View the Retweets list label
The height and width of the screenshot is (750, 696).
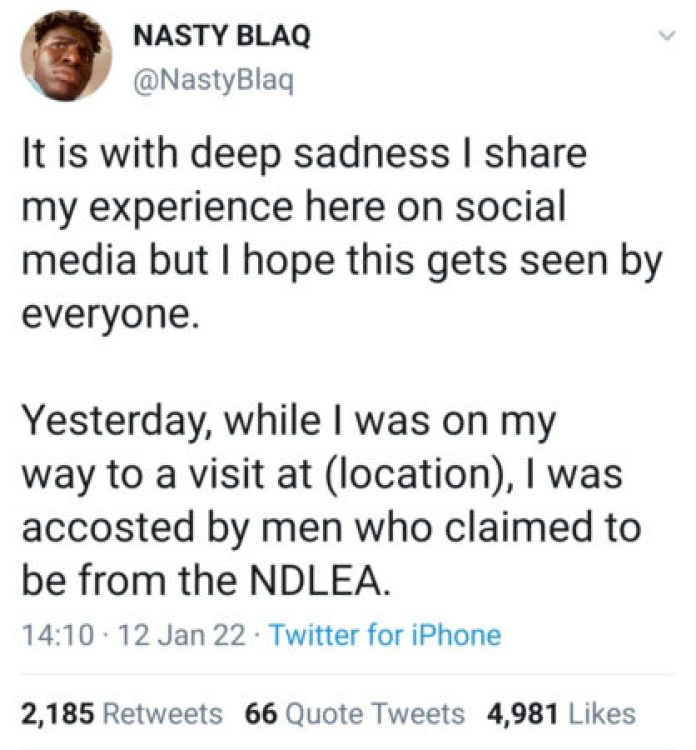163,713
